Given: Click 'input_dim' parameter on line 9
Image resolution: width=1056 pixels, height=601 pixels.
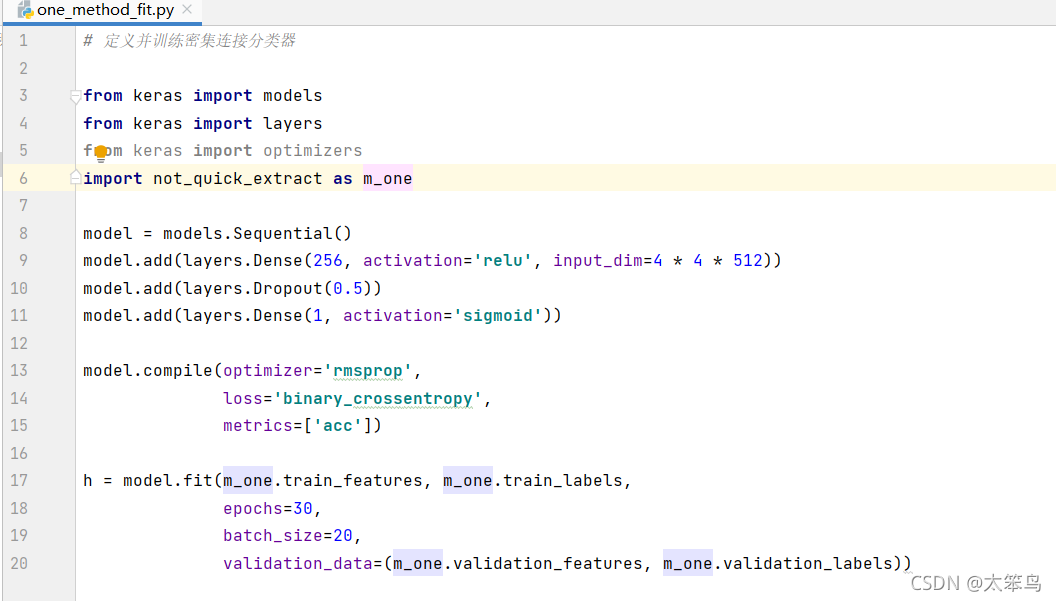Looking at the screenshot, I should coord(597,261).
